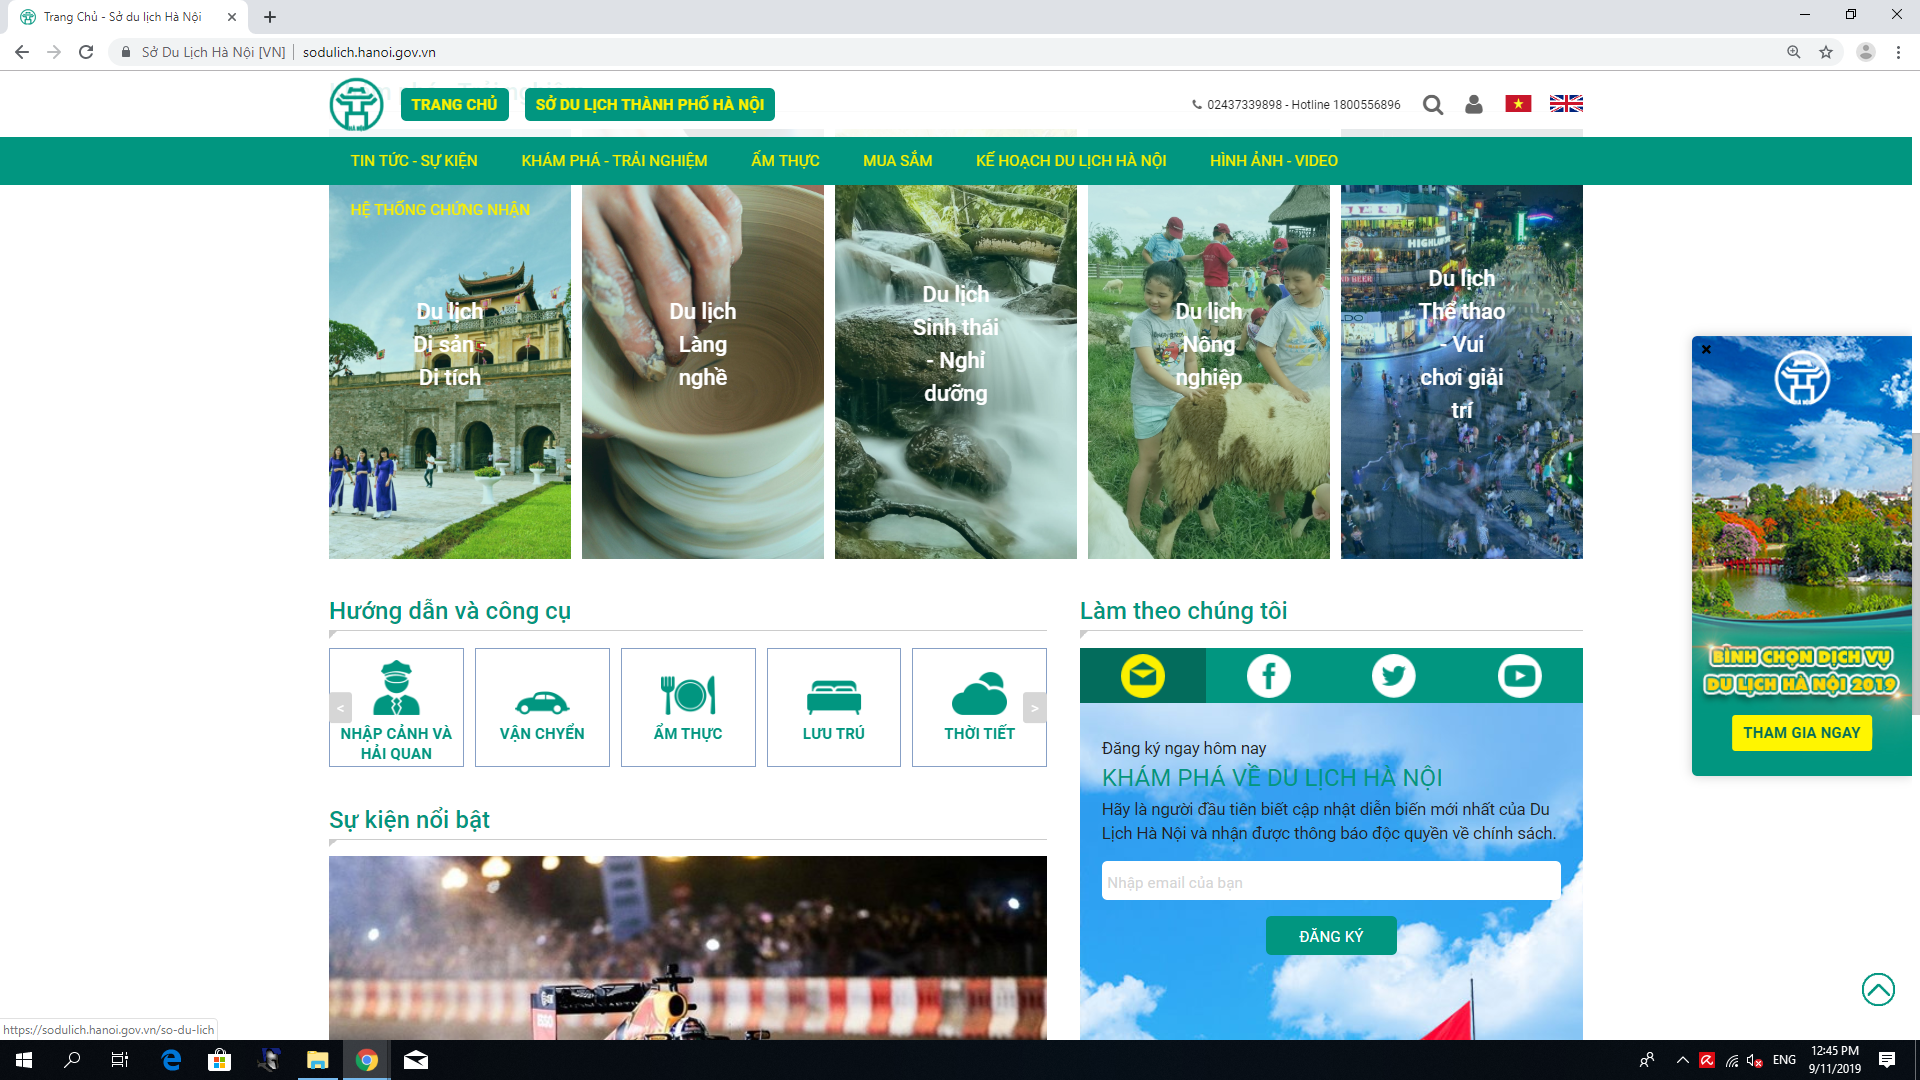Open Khám Phá - Trải Nghiệm menu

tap(614, 161)
